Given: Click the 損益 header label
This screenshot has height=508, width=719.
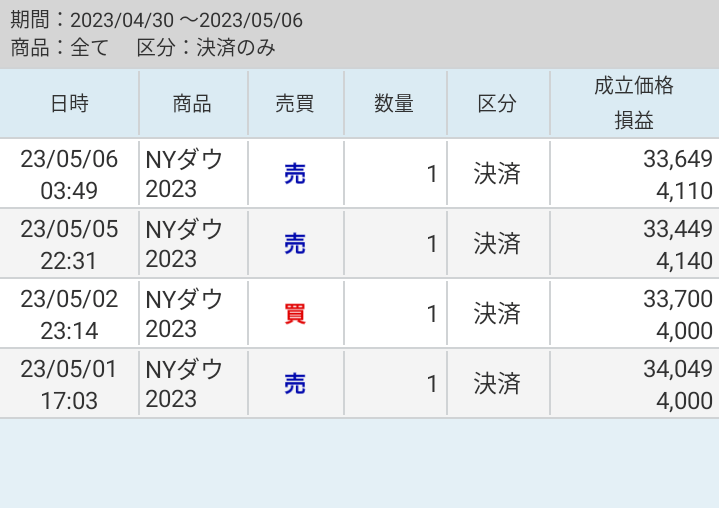Looking at the screenshot, I should (634, 121).
